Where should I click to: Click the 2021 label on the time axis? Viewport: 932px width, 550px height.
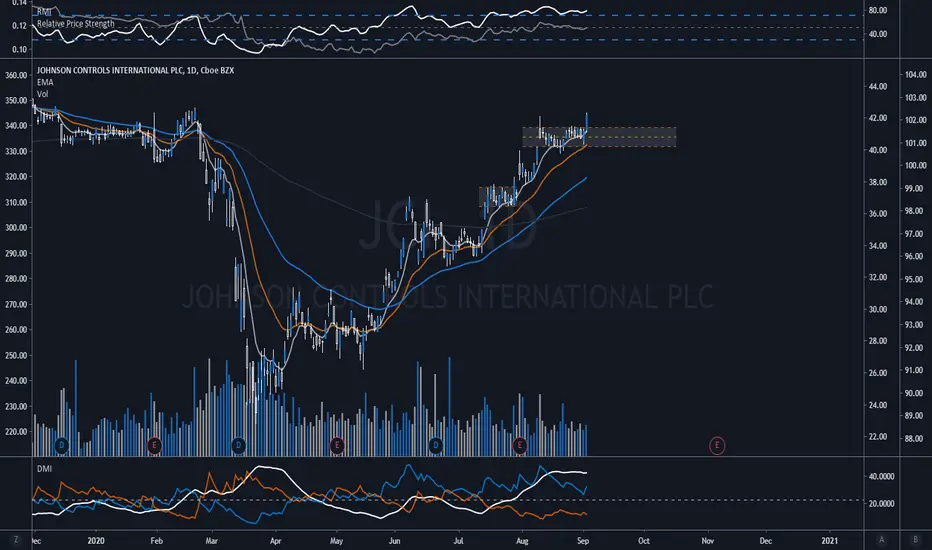tap(830, 540)
